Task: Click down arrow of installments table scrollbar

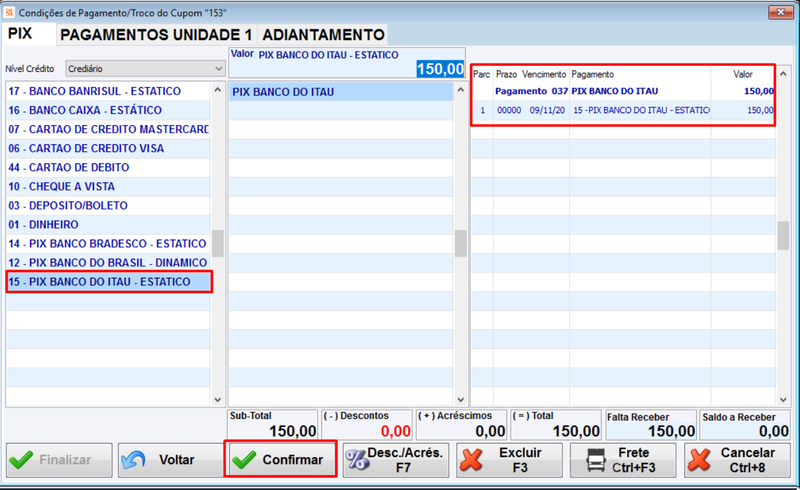Action: [783, 400]
